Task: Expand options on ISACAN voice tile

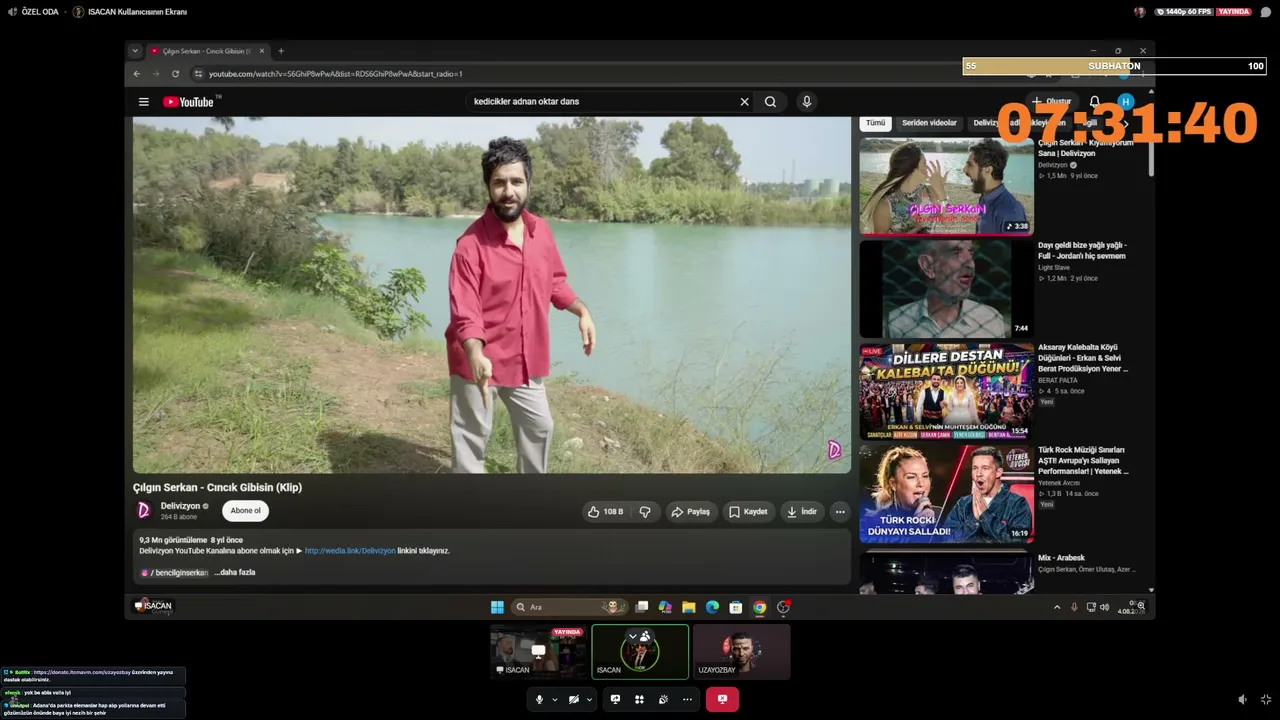Action: click(x=632, y=636)
